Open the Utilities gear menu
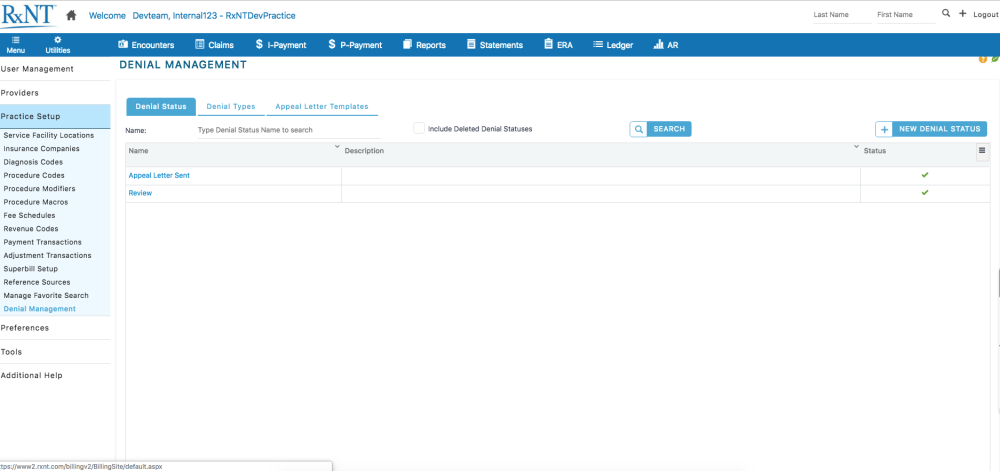 pyautogui.click(x=58, y=45)
